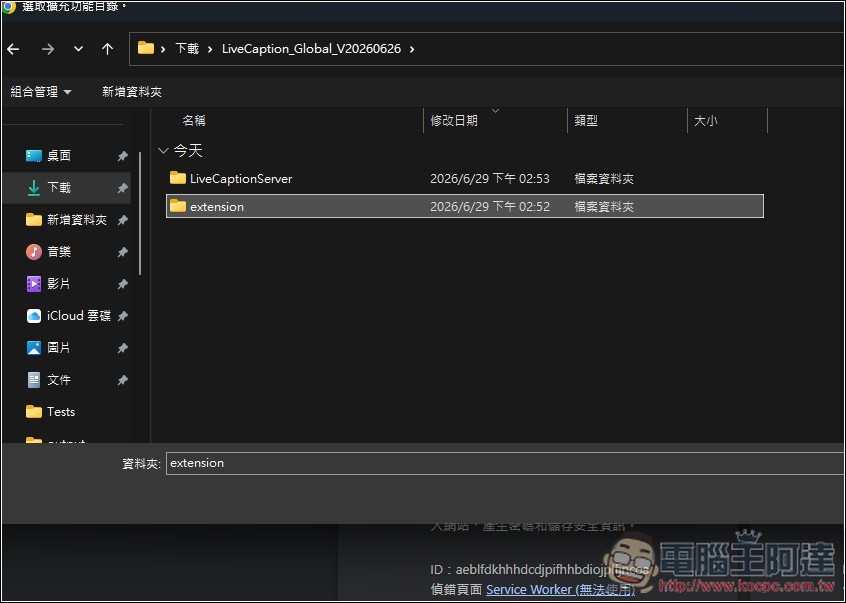Click pin icon next to 影片

point(122,284)
